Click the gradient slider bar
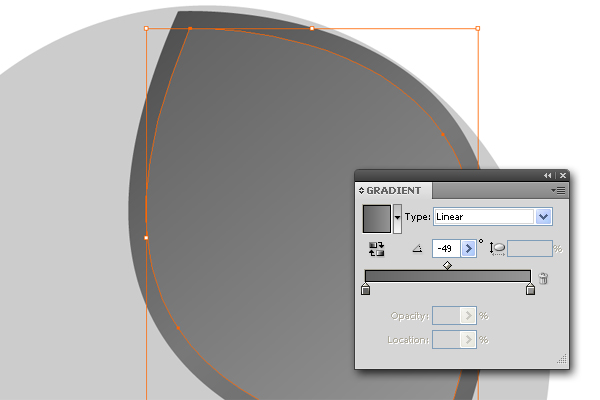 tap(448, 276)
